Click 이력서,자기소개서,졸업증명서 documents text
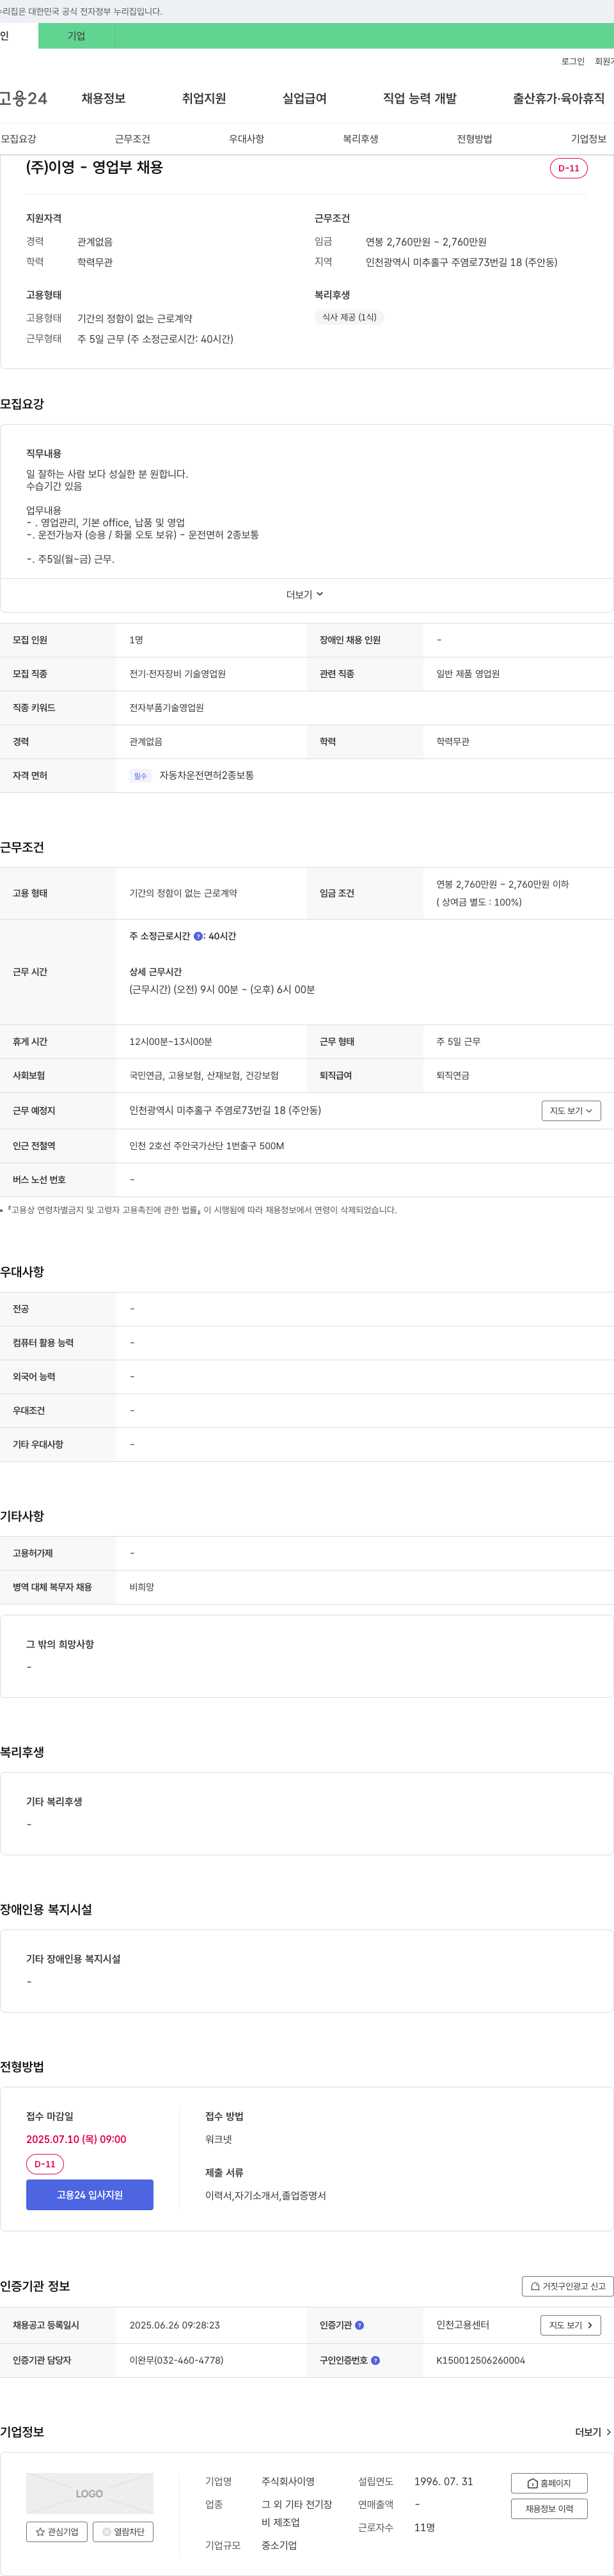This screenshot has width=614, height=2576. tap(265, 2195)
